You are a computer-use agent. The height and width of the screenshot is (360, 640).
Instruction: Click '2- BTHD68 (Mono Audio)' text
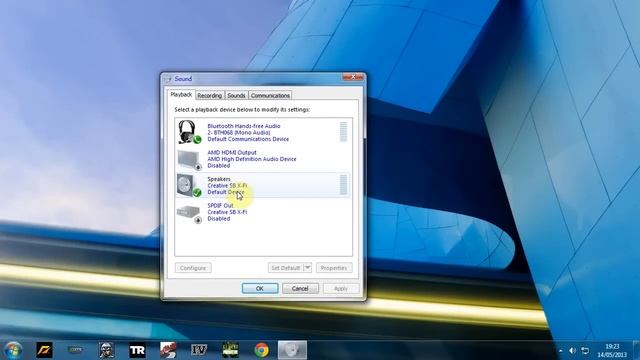[x=239, y=133]
